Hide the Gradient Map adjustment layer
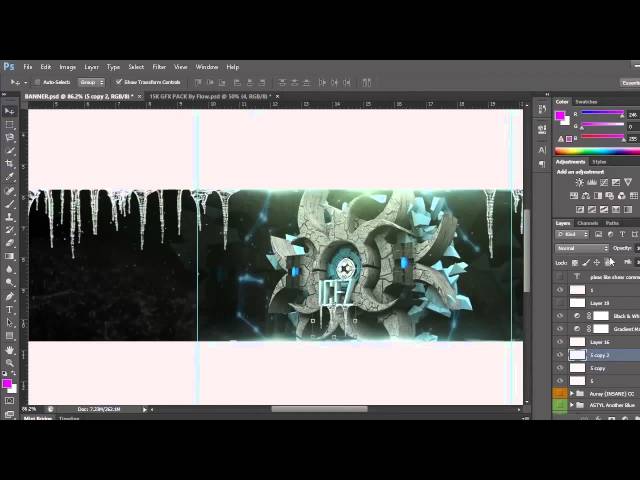Viewport: 640px width, 480px height. (x=560, y=329)
